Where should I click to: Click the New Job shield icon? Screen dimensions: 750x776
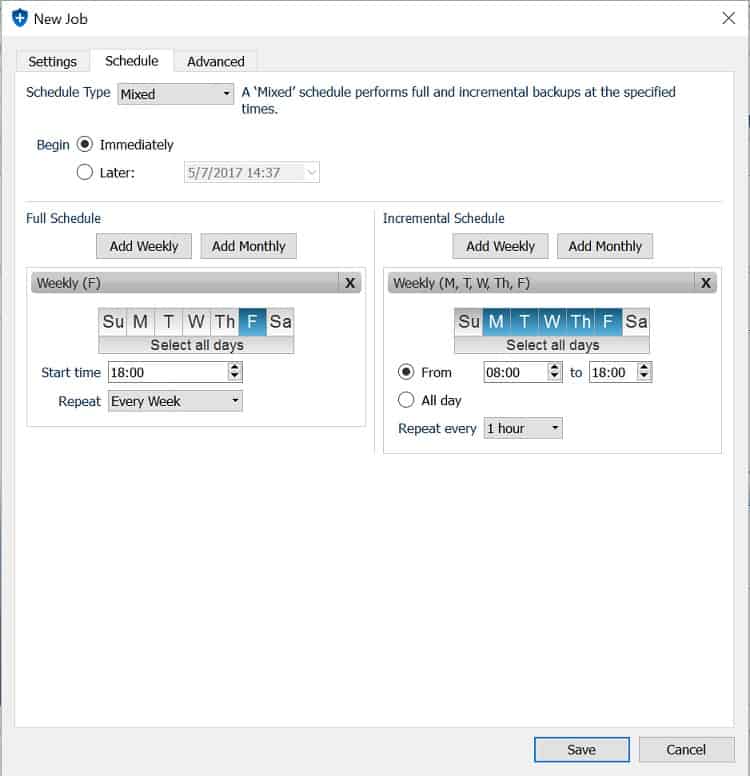[x=20, y=18]
